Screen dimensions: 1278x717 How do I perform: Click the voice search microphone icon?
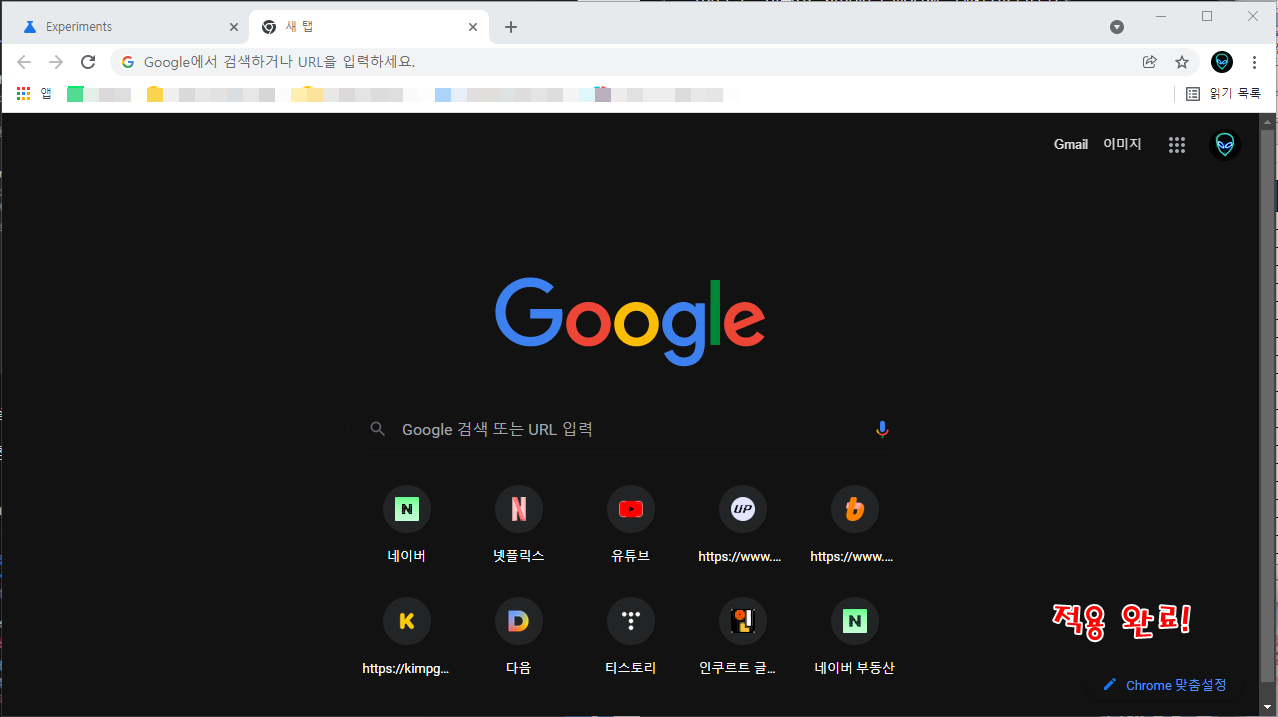(882, 429)
